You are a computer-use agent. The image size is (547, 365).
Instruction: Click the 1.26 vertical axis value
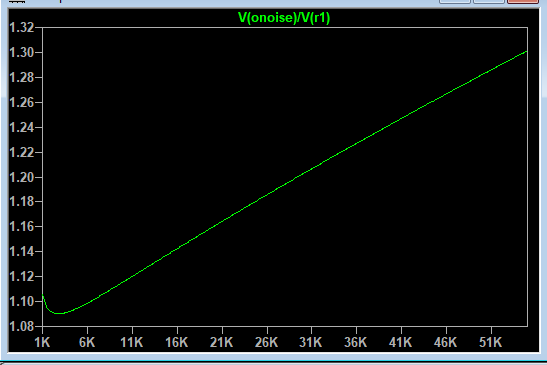21,103
